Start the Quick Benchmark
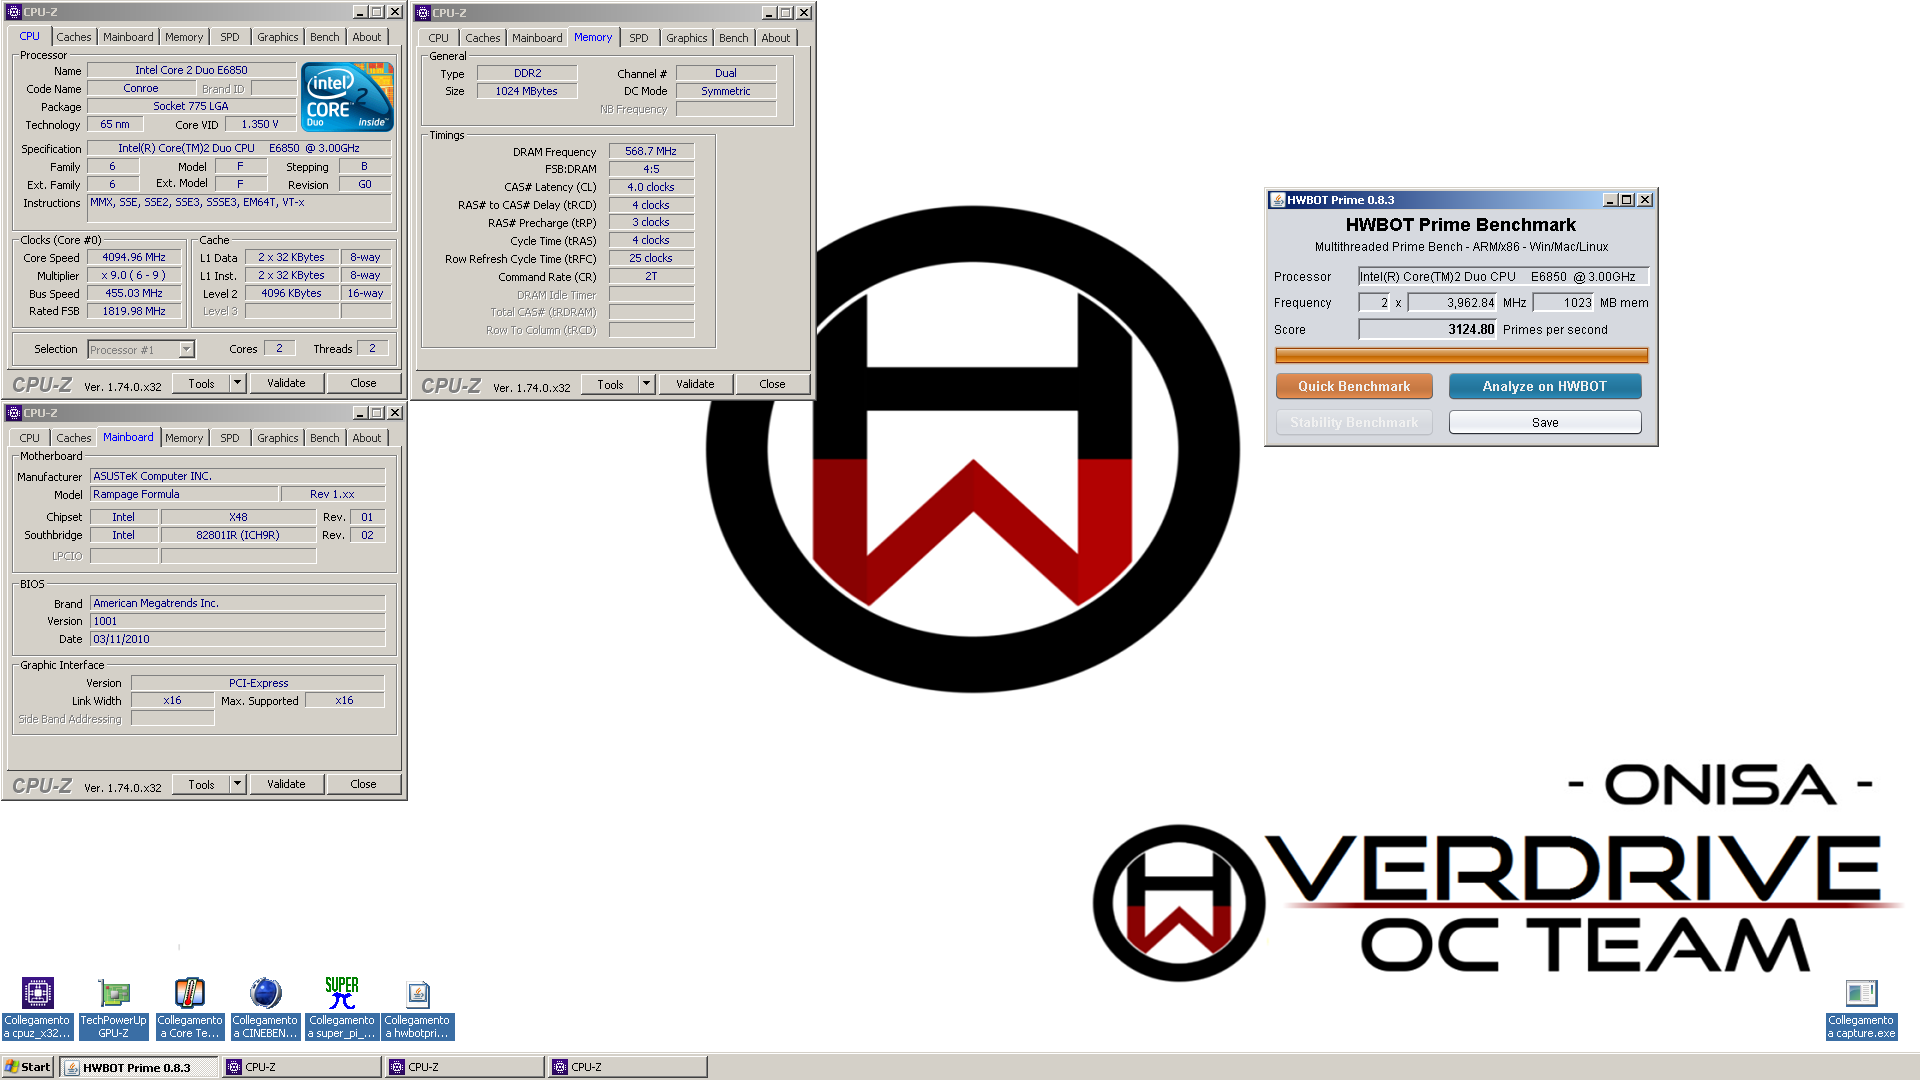This screenshot has height=1080, width=1920. [x=1354, y=386]
